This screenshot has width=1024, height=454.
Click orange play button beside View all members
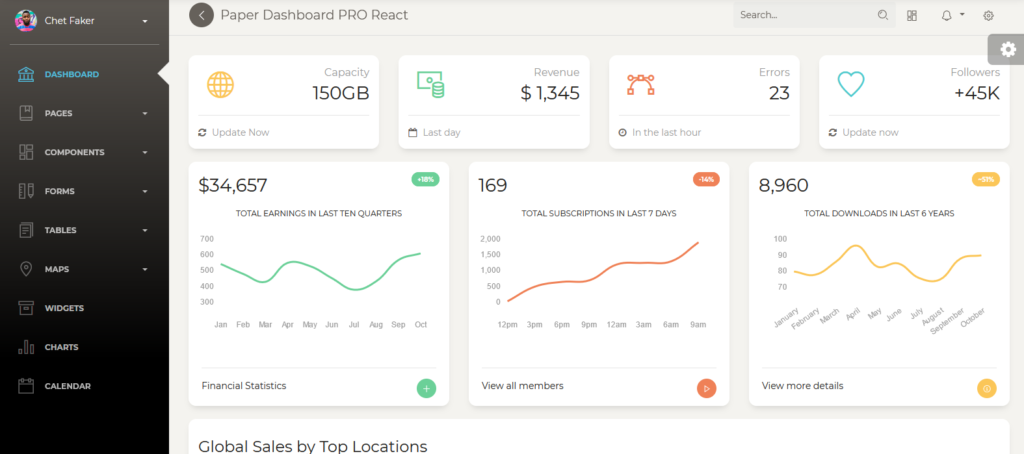[x=707, y=389]
